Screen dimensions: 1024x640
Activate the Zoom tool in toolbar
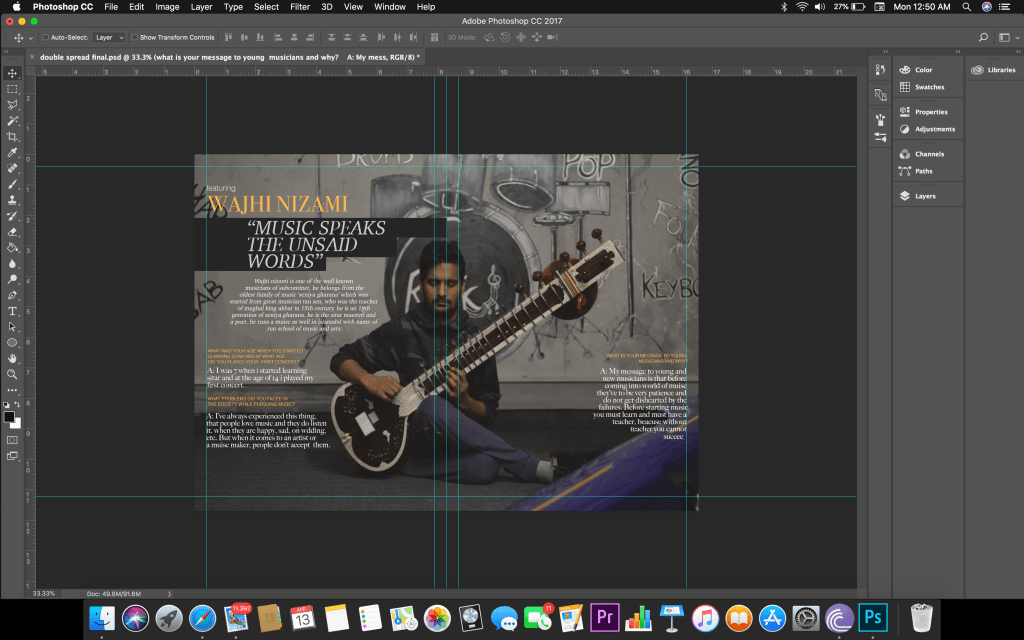[12, 374]
